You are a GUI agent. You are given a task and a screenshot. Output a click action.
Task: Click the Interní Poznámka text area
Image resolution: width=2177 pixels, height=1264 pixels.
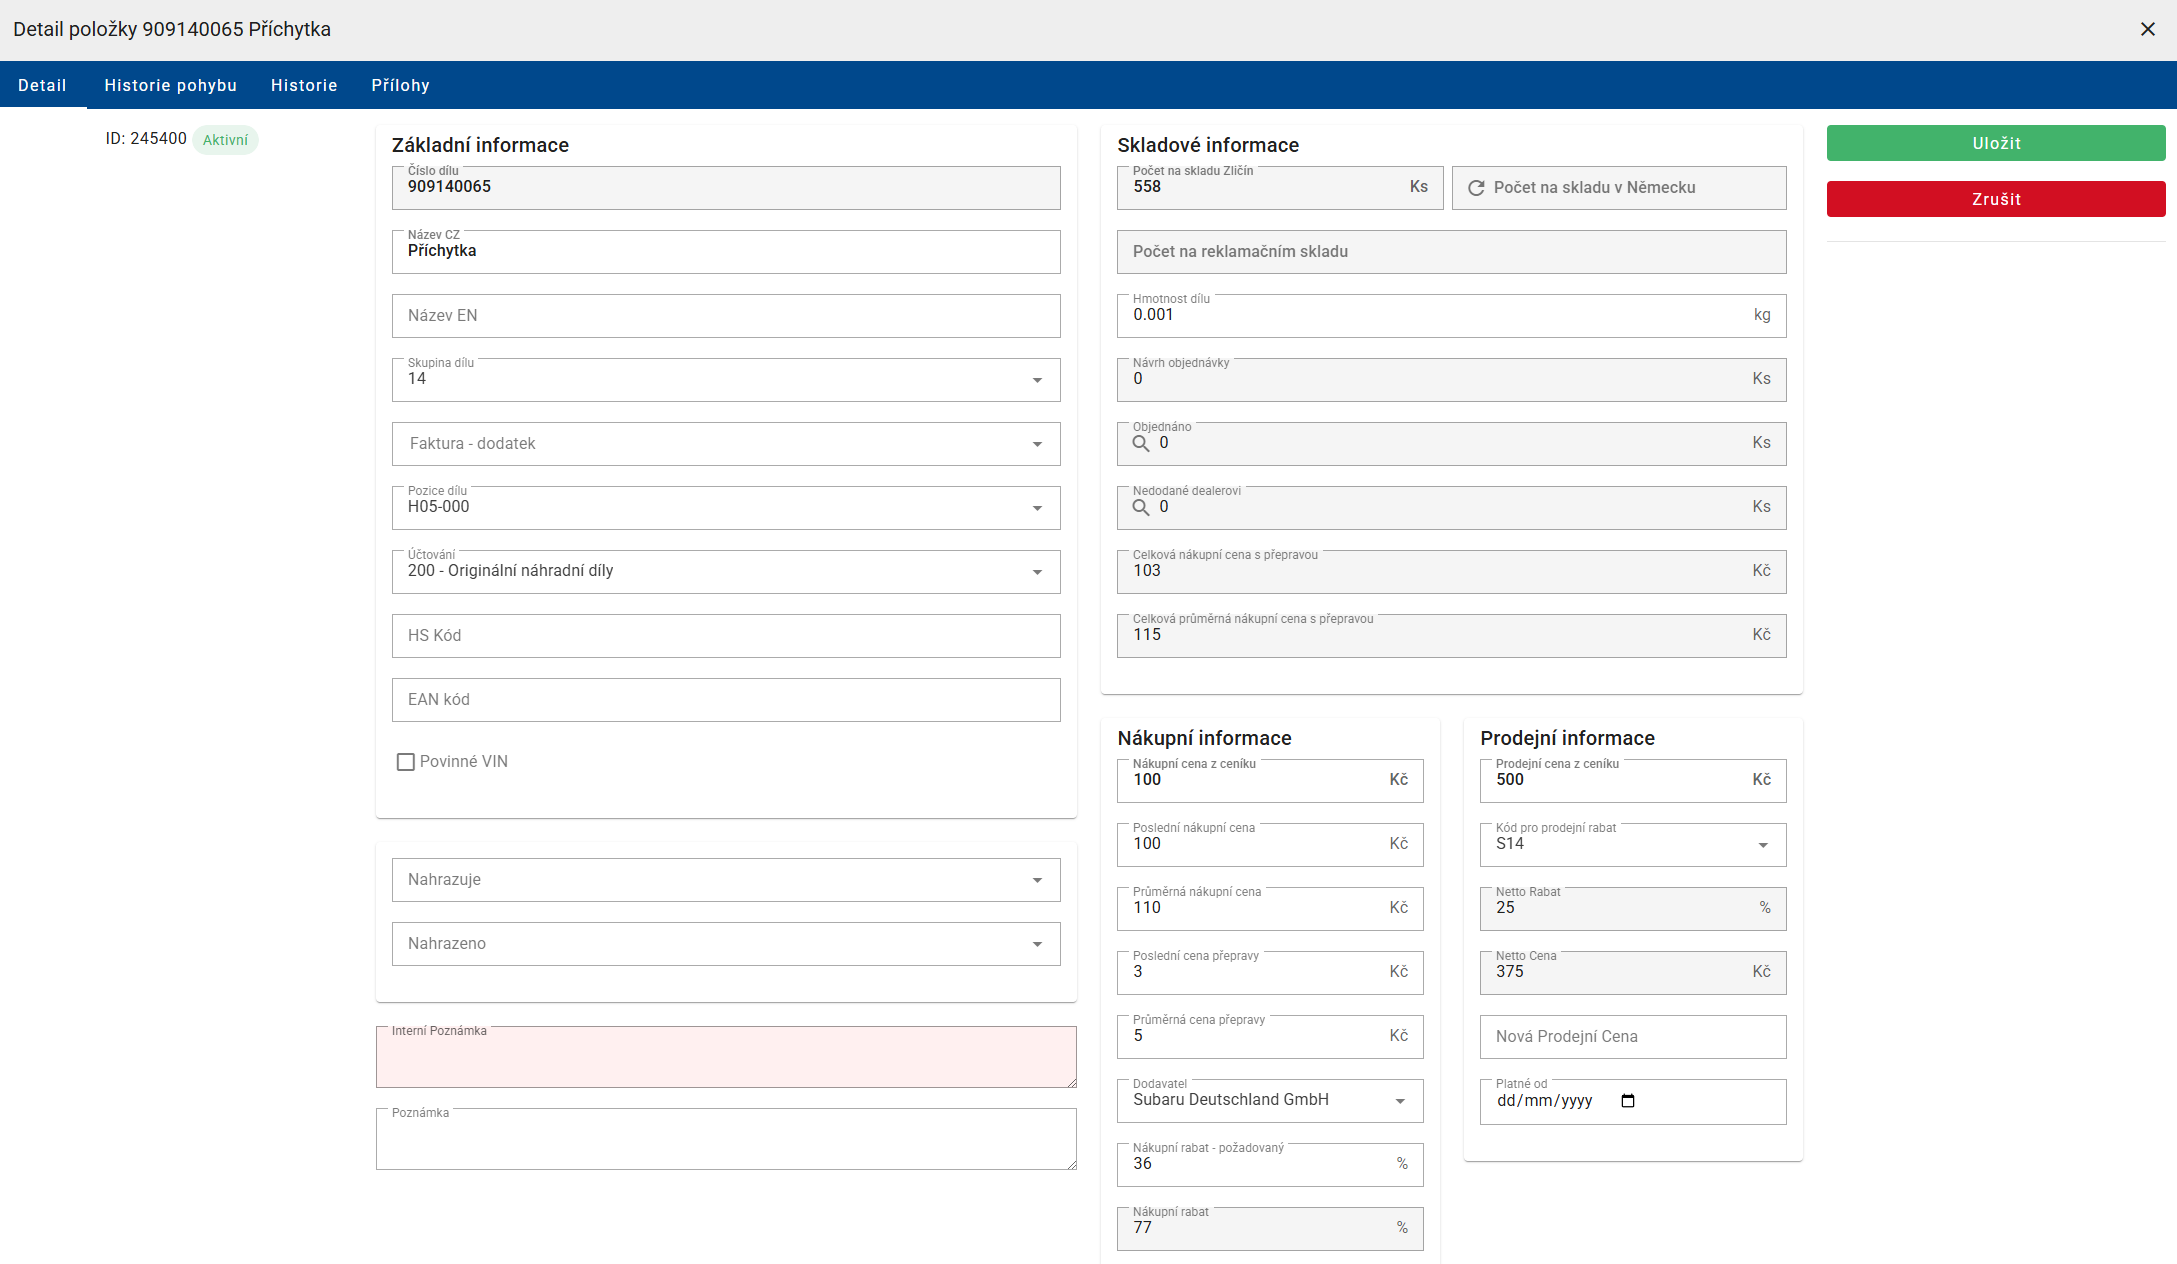726,1057
